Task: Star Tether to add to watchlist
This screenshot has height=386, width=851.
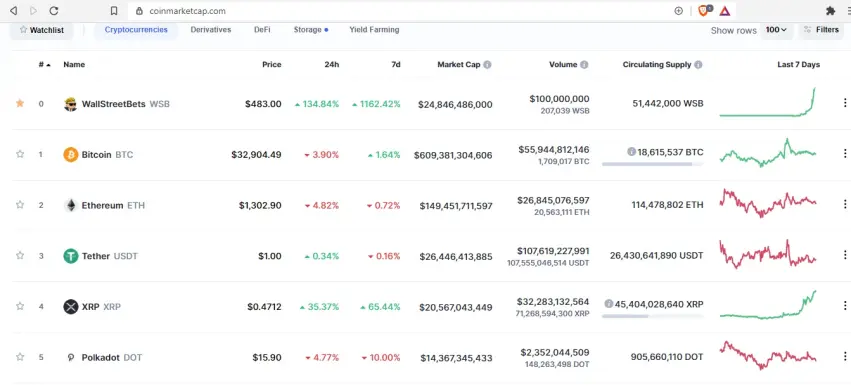Action: (20, 255)
